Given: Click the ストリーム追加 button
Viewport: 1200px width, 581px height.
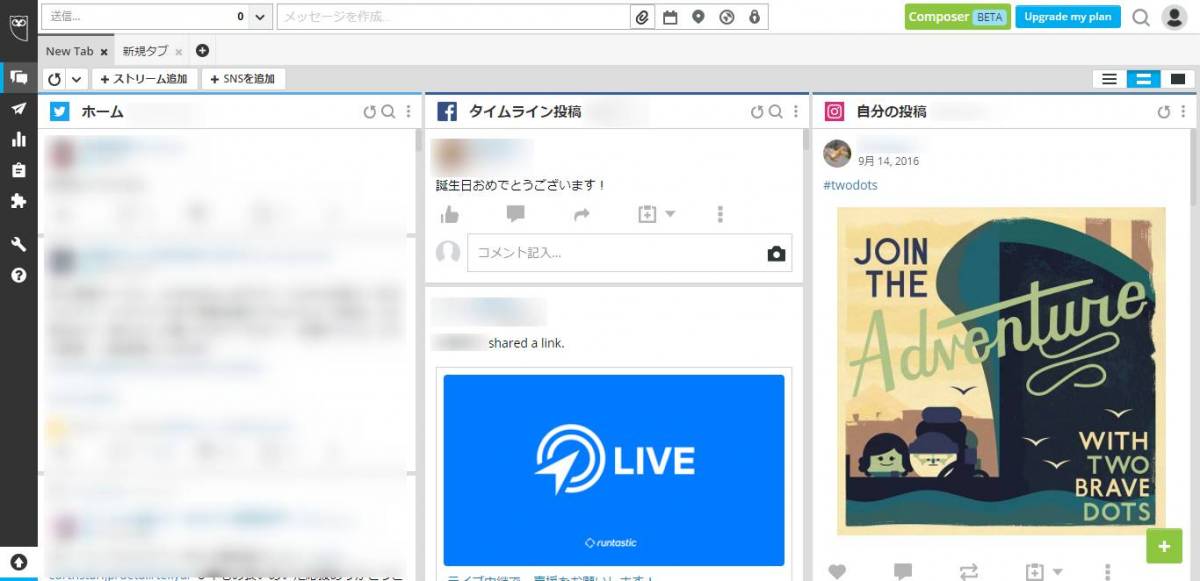Looking at the screenshot, I should [144, 79].
